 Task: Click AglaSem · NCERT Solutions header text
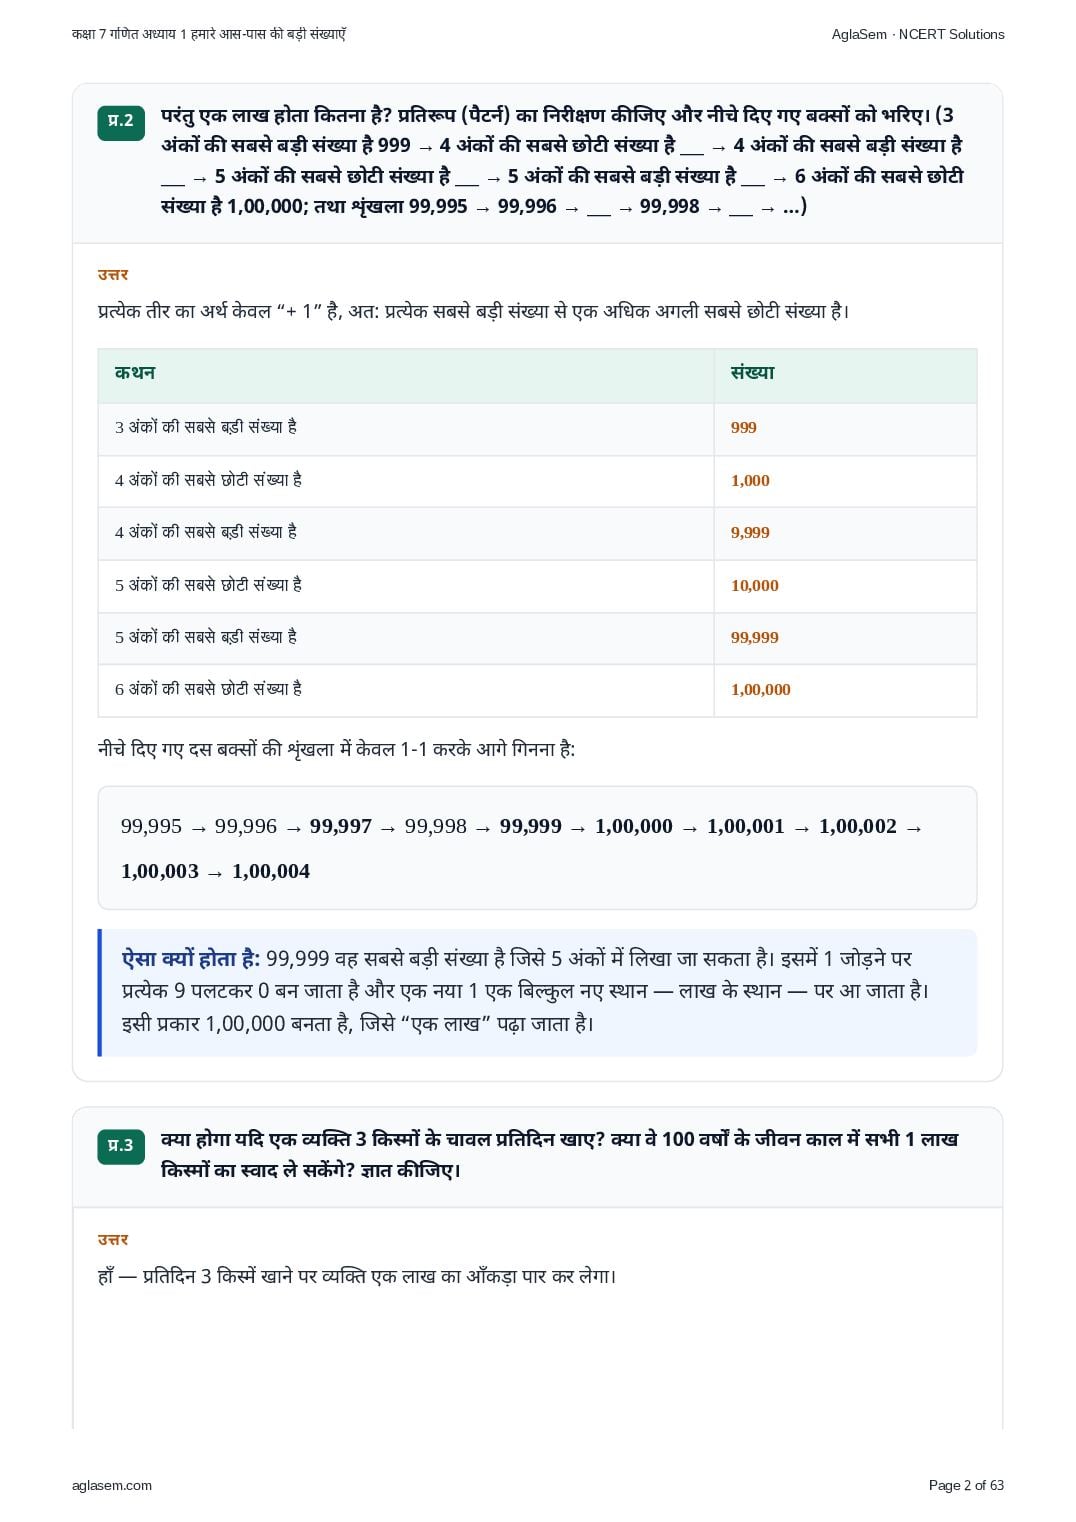click(x=918, y=34)
